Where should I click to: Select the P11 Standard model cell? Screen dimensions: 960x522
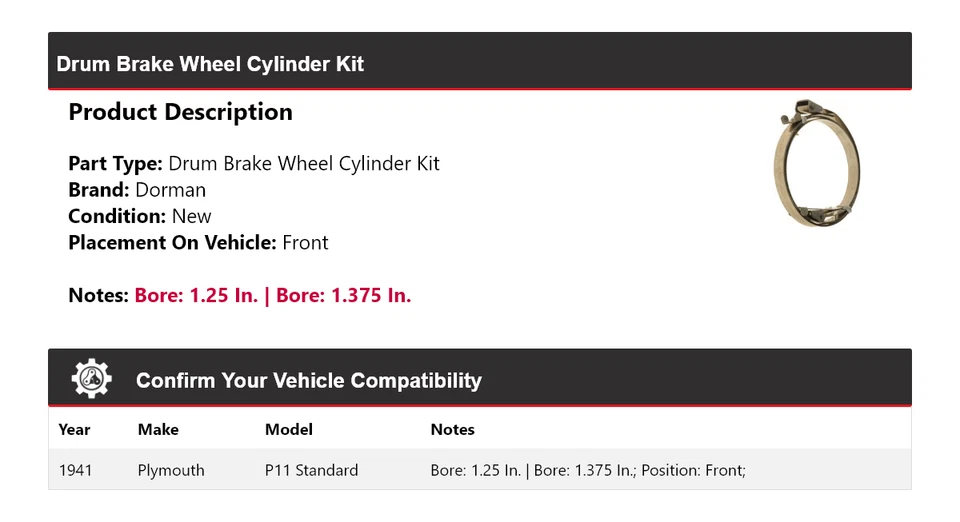[x=311, y=470]
